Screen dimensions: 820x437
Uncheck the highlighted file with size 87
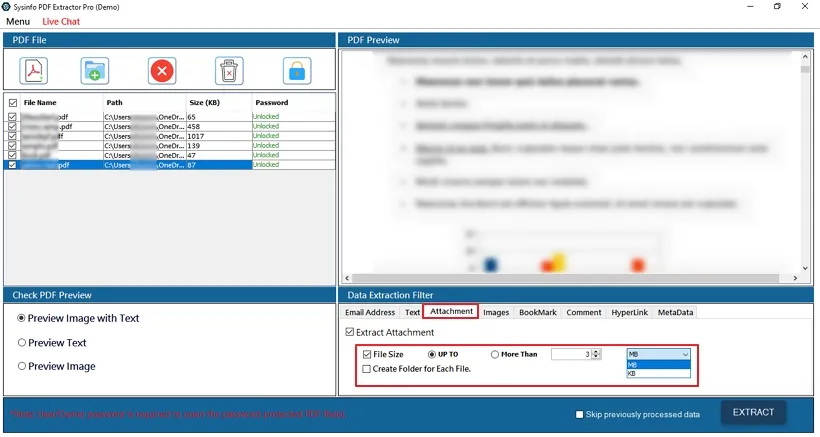coord(13,165)
